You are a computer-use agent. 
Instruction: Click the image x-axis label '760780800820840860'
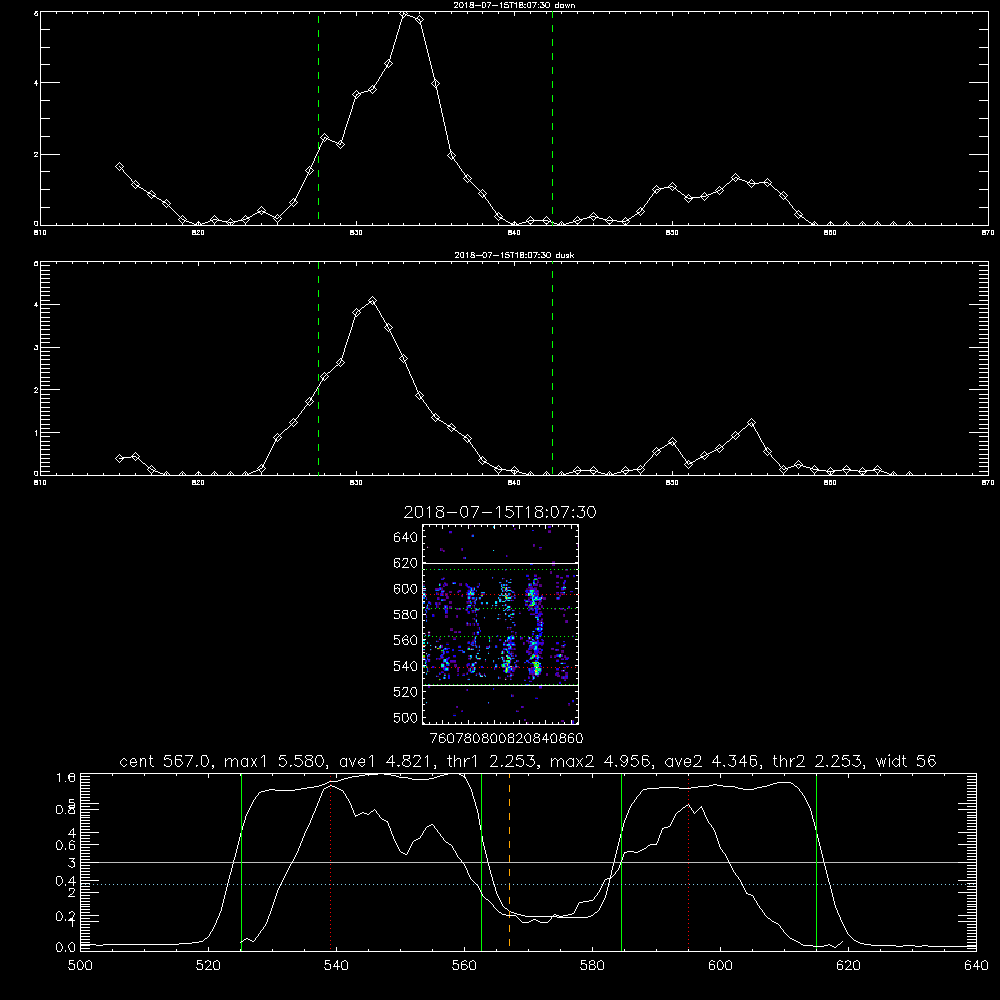click(507, 739)
